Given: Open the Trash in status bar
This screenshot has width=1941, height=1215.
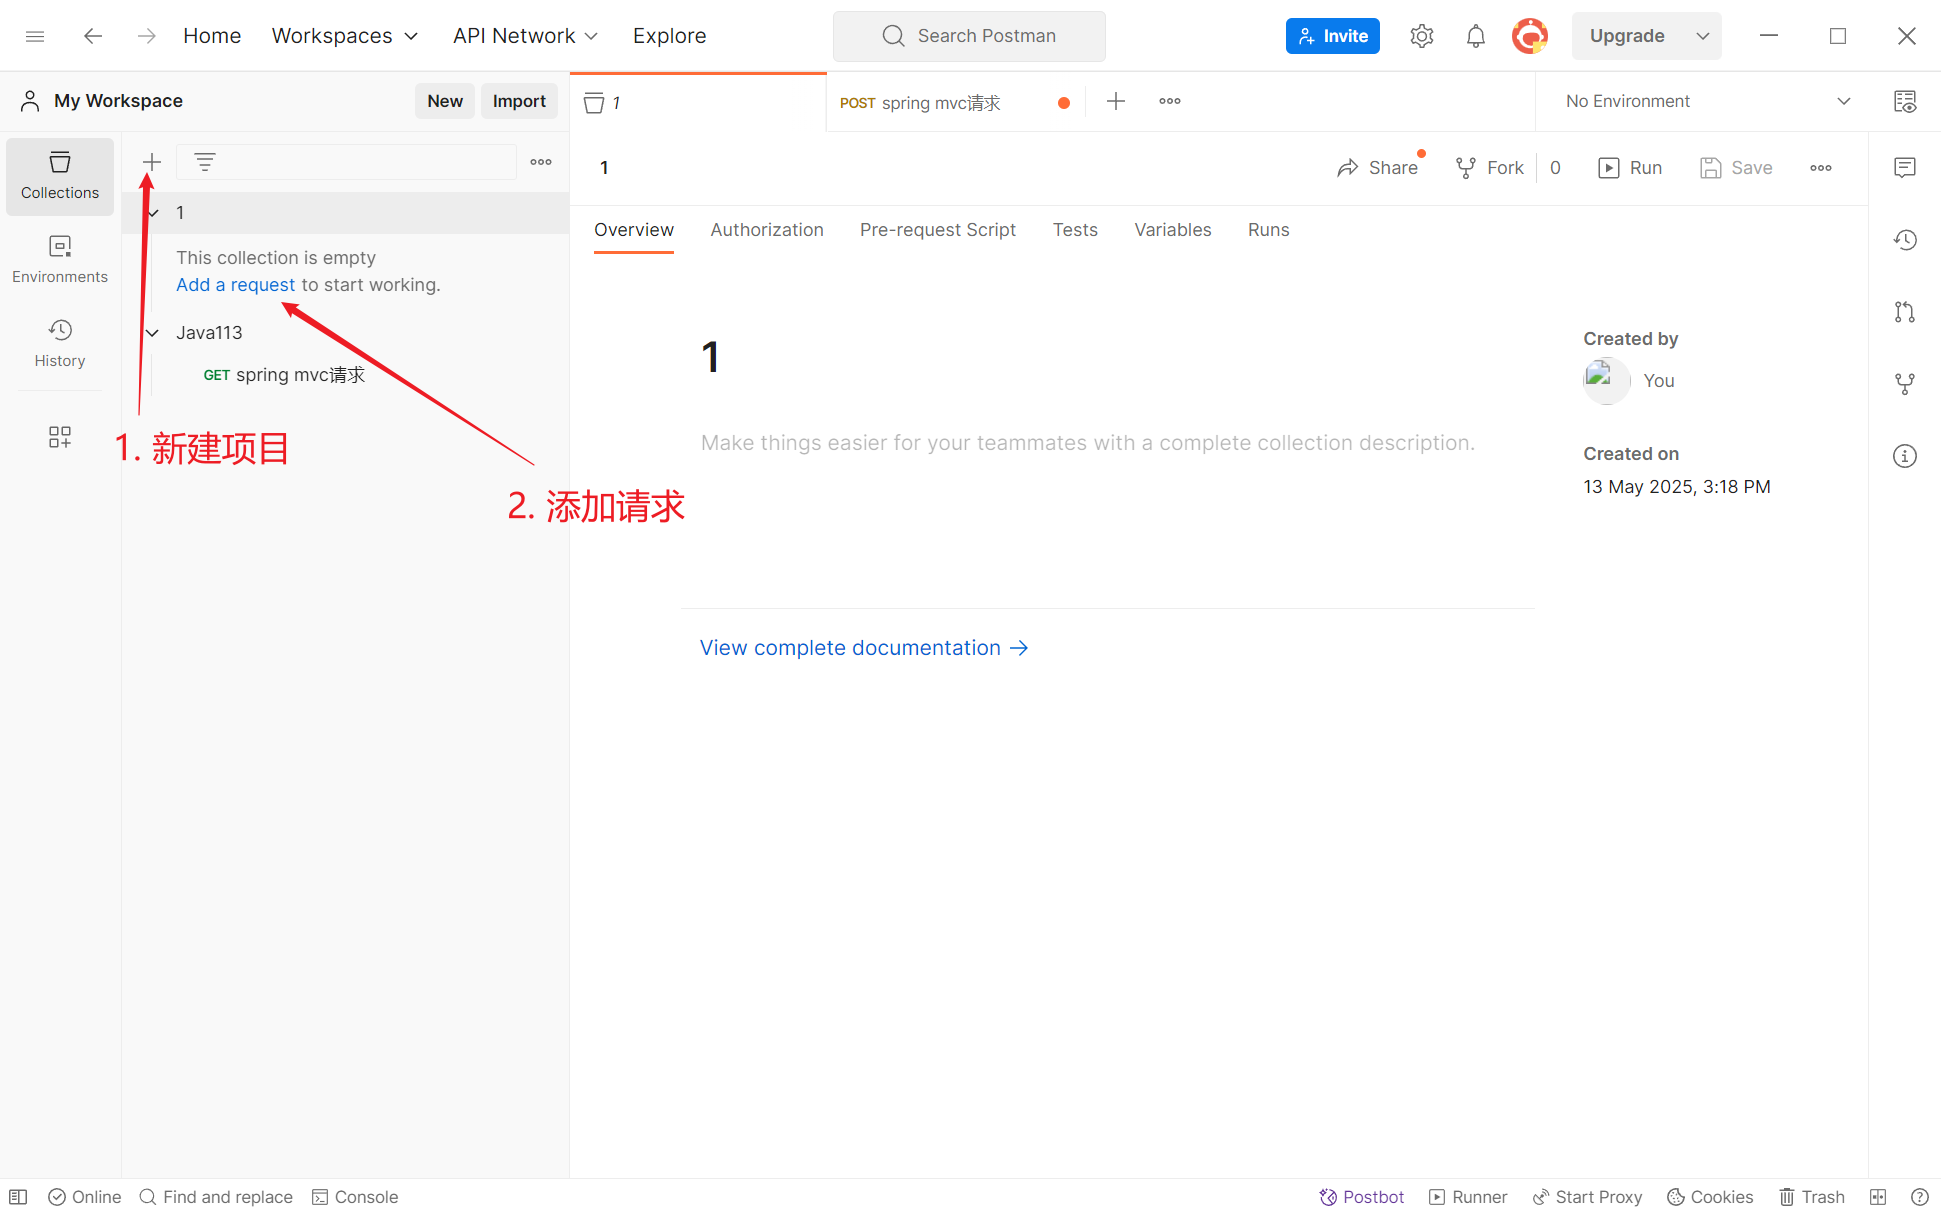Looking at the screenshot, I should 1811,1197.
